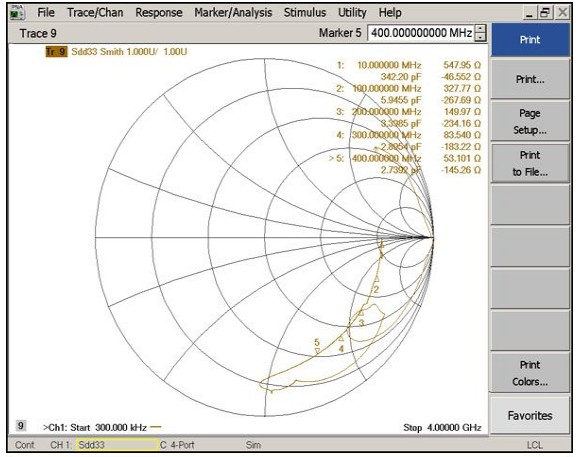
Task: Click Print to File... softkey
Action: tap(530, 163)
